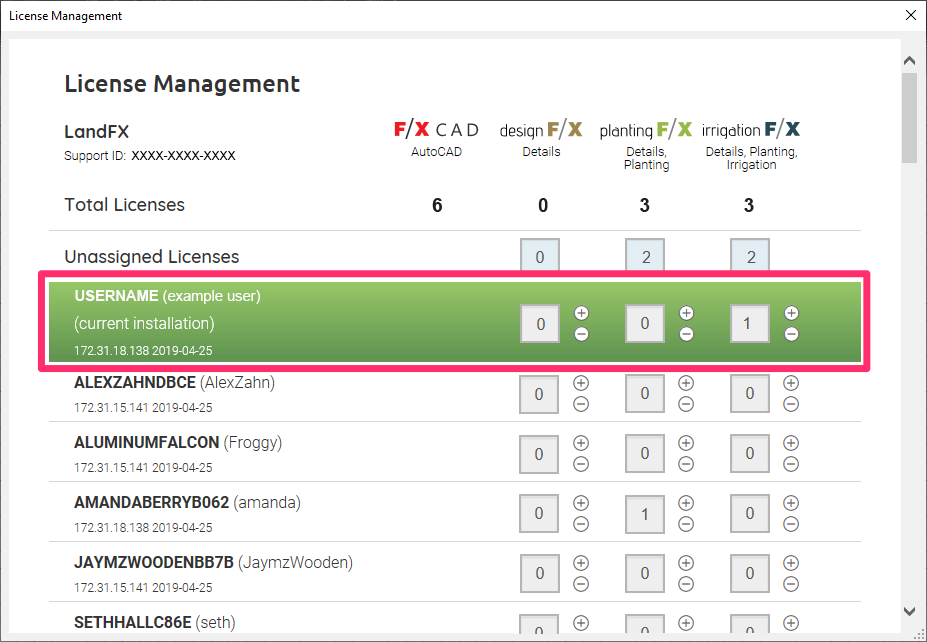Add a Planting F/X license to ALUMINUMFALCON

click(686, 443)
